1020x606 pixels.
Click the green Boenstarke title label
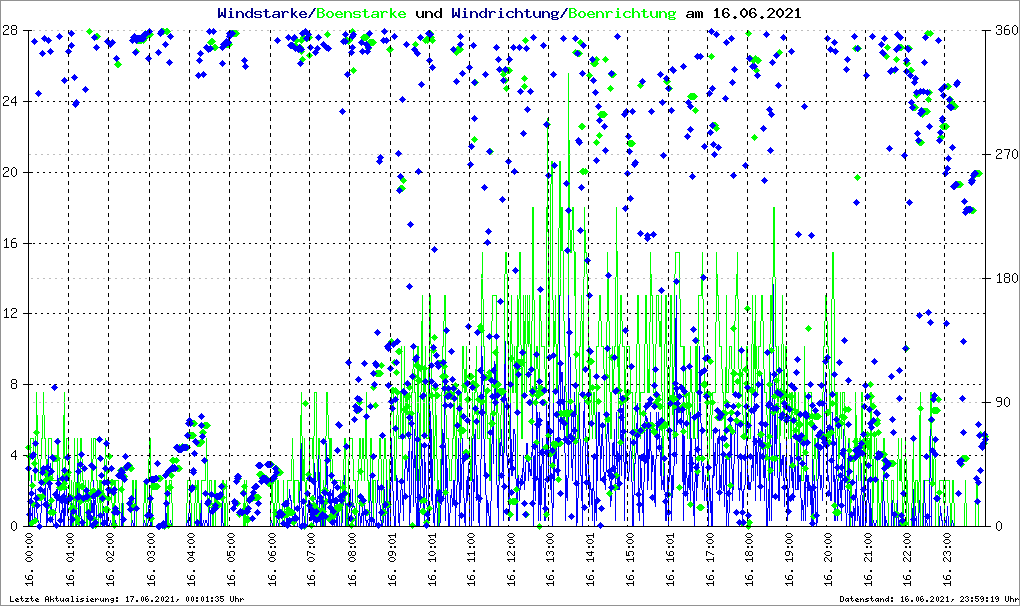[361, 14]
